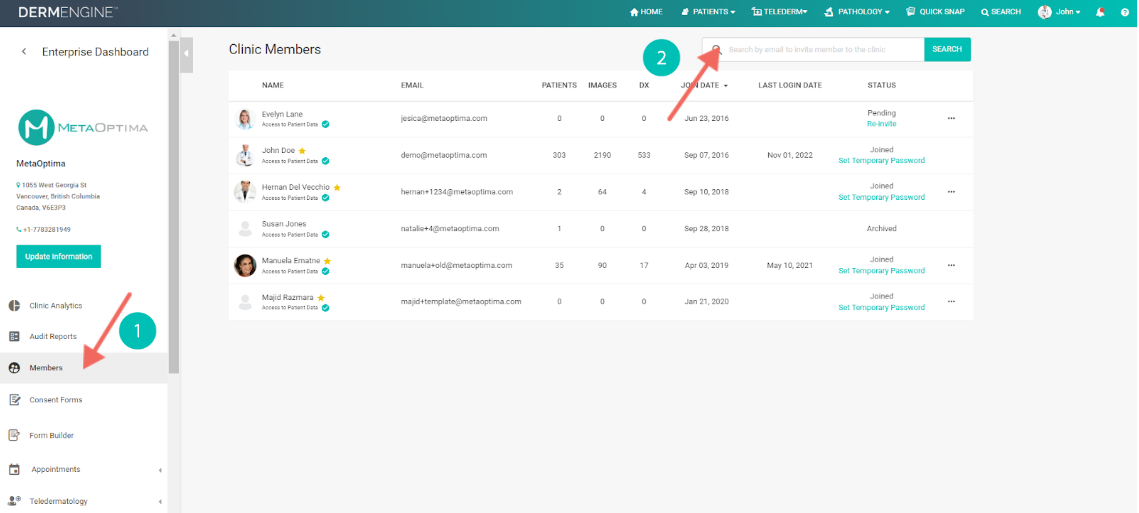1139x513 pixels.
Task: Sort by STATUS column header
Action: [x=882, y=86]
